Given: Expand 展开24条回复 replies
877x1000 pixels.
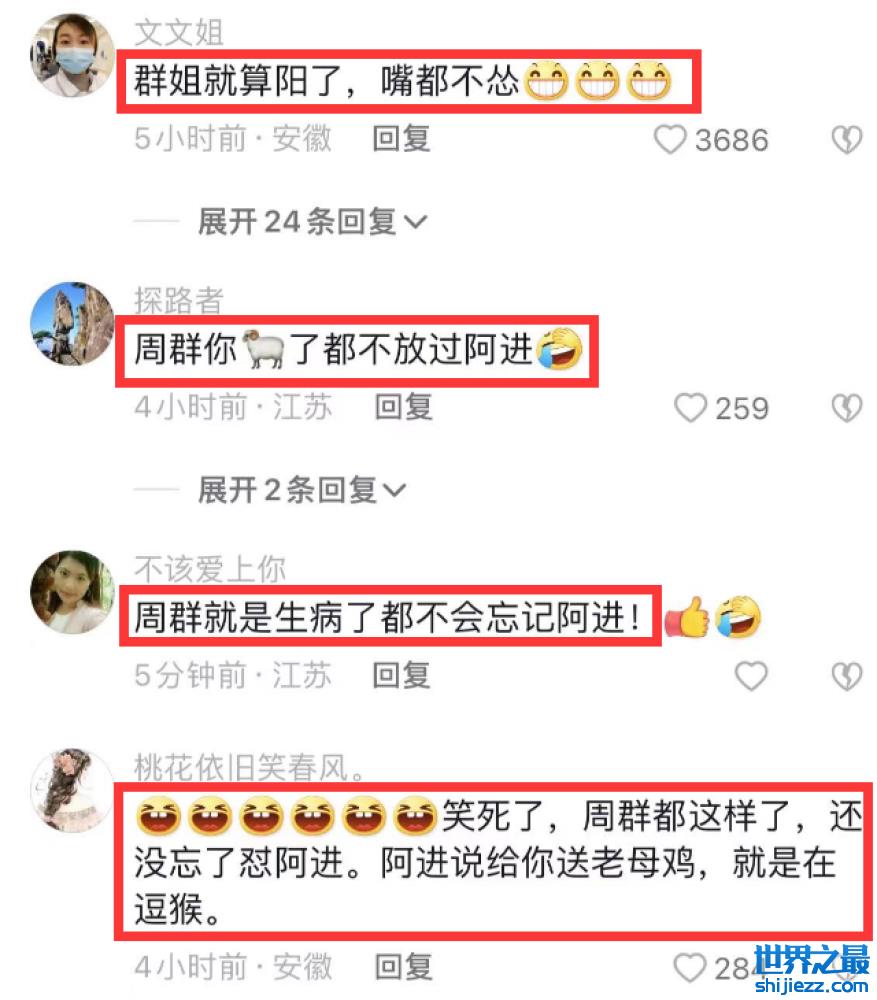Looking at the screenshot, I should [312, 221].
